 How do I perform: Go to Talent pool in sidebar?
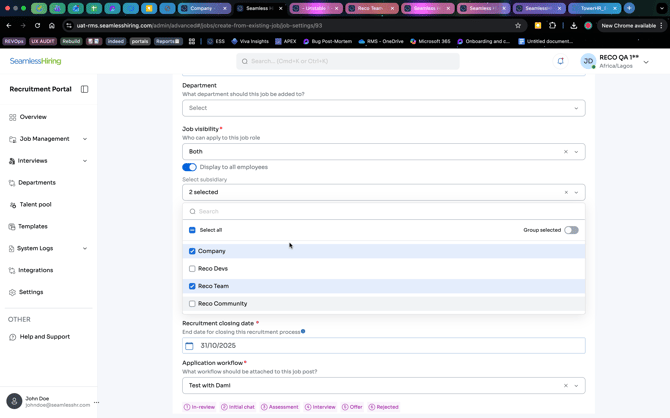click(x=35, y=204)
